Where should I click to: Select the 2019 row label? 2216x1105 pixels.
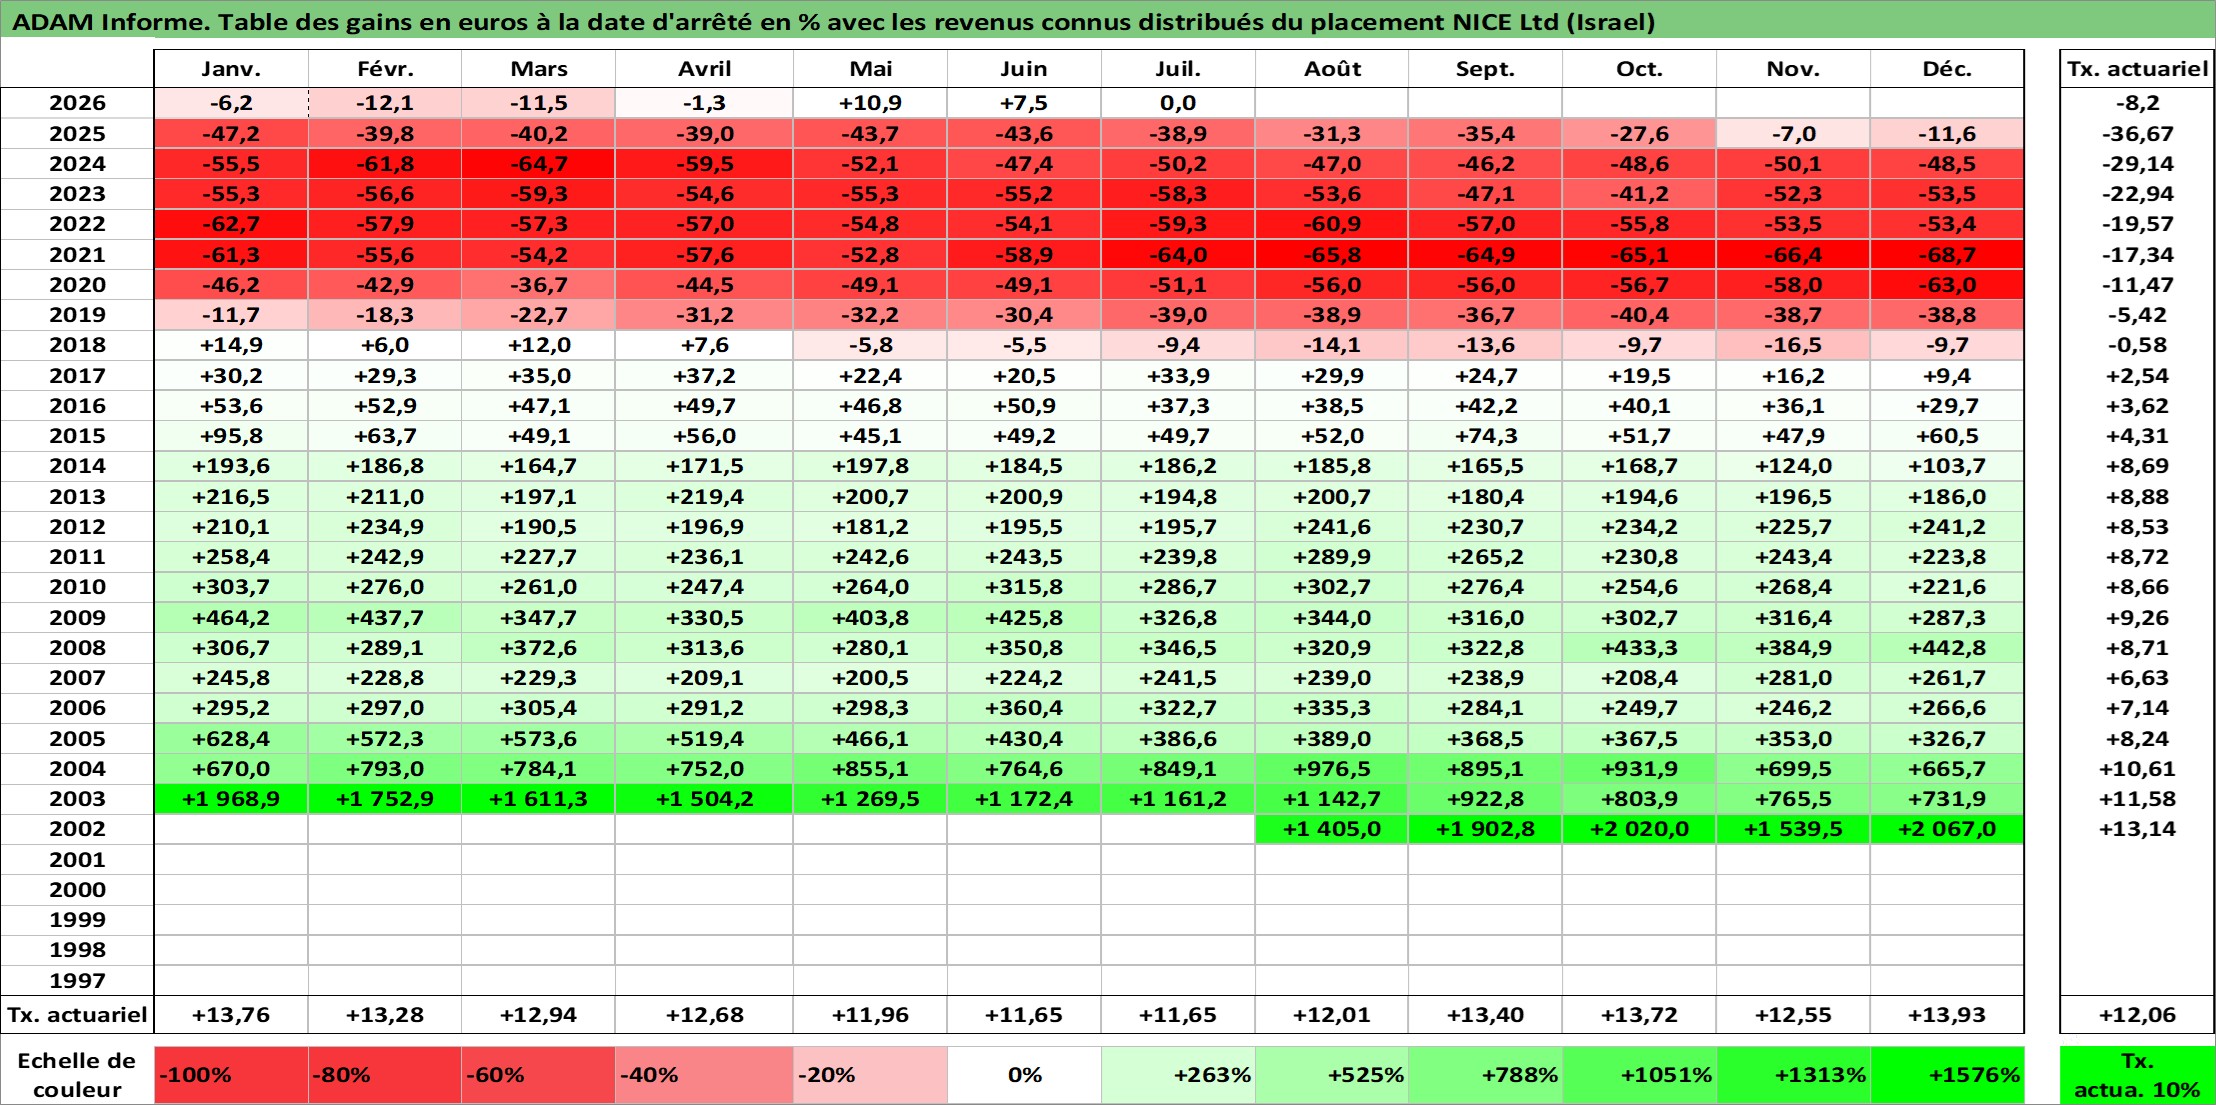click(x=77, y=315)
